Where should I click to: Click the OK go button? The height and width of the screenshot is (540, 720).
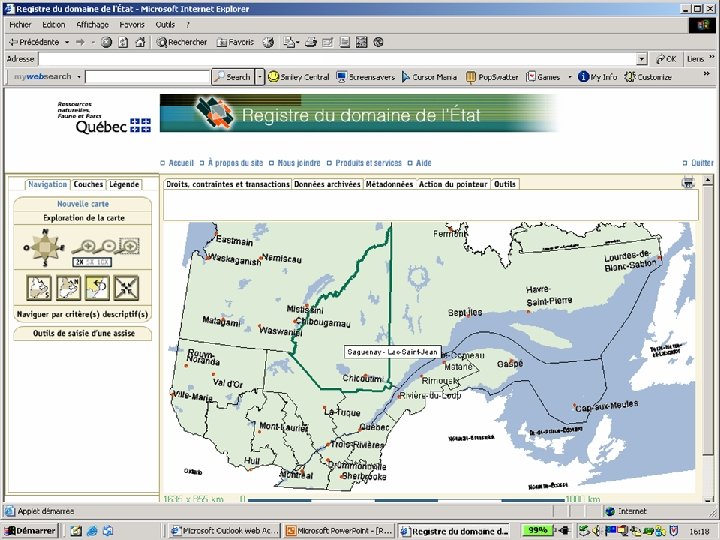point(666,59)
